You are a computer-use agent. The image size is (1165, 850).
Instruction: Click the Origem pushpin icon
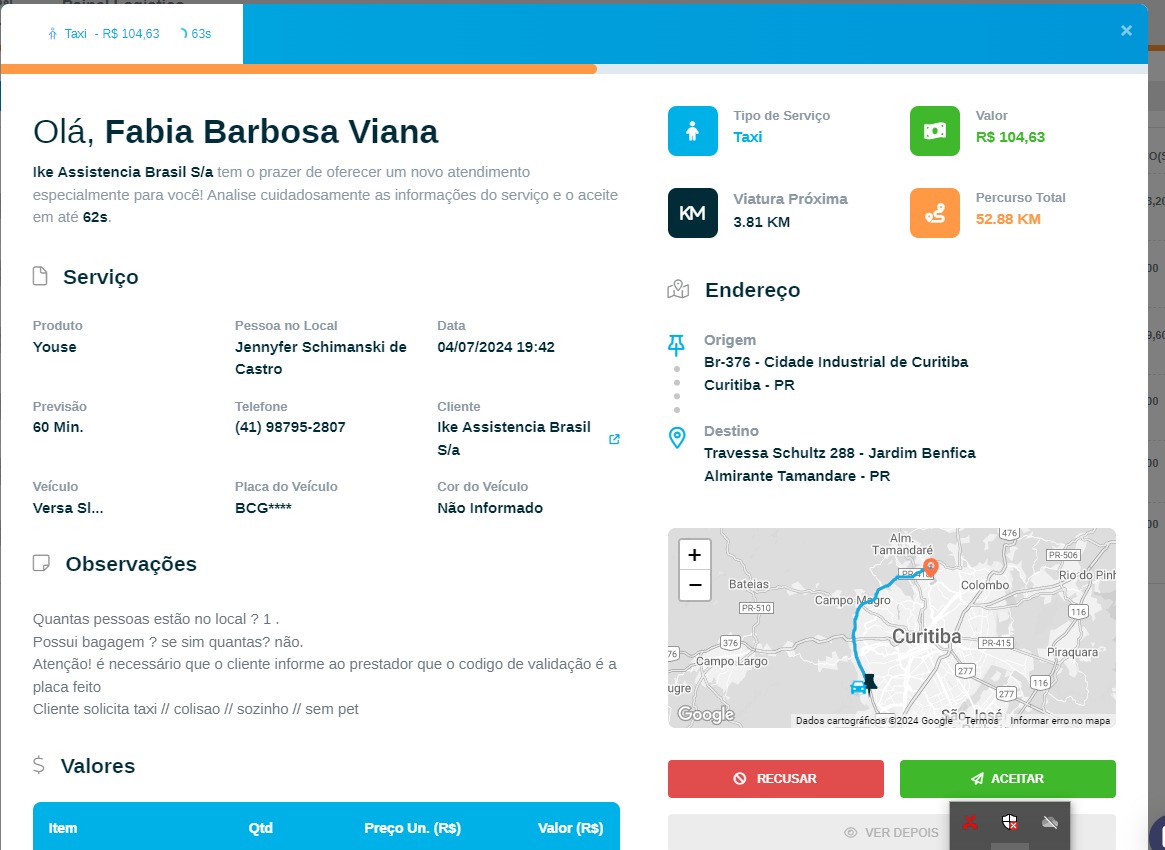(x=676, y=345)
